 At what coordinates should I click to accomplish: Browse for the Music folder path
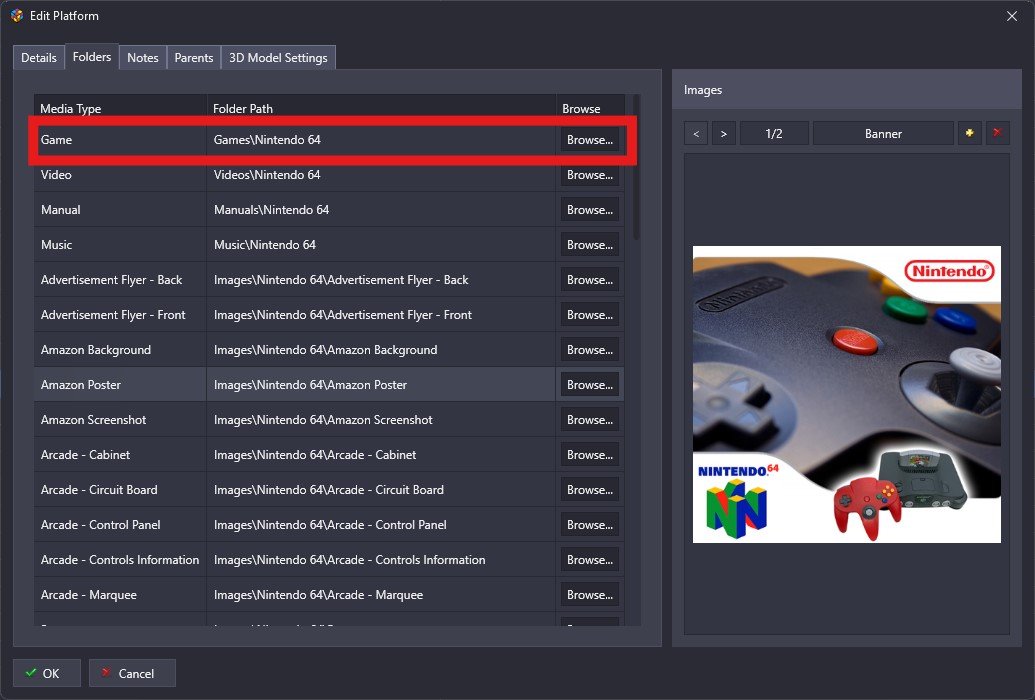point(589,244)
